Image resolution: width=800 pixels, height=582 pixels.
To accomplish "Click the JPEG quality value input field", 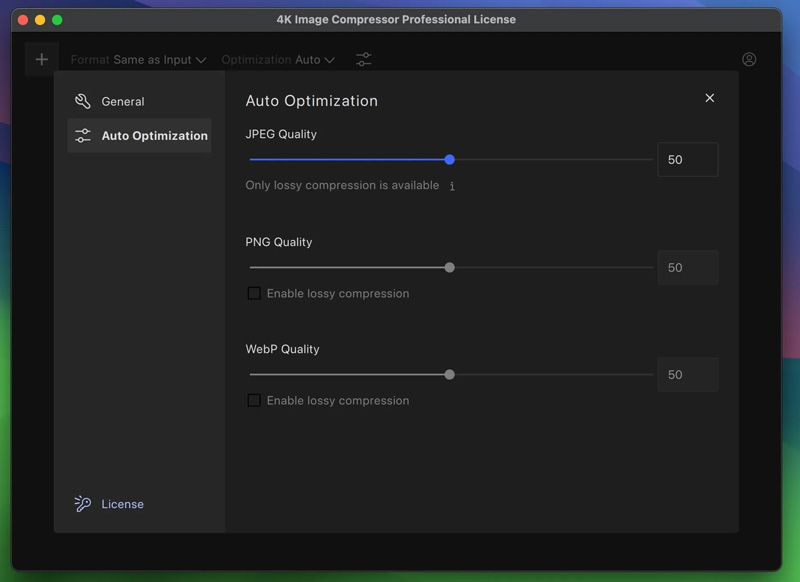I will coord(687,159).
